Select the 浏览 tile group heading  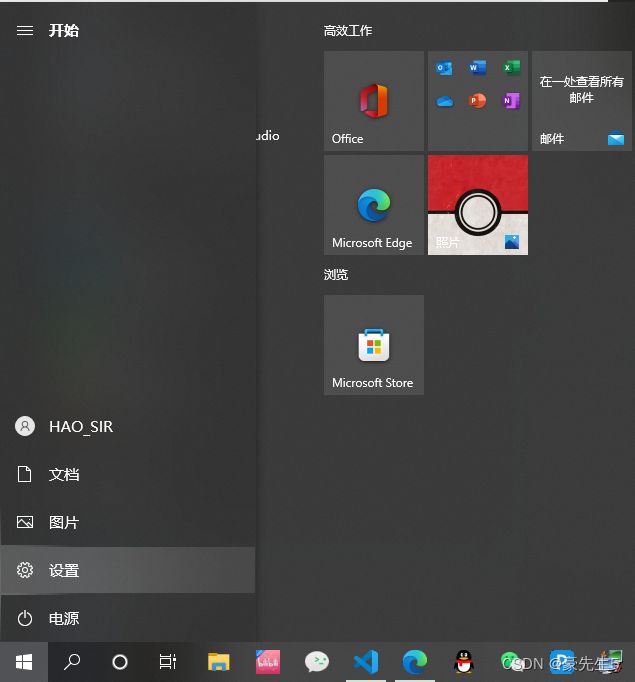[336, 274]
